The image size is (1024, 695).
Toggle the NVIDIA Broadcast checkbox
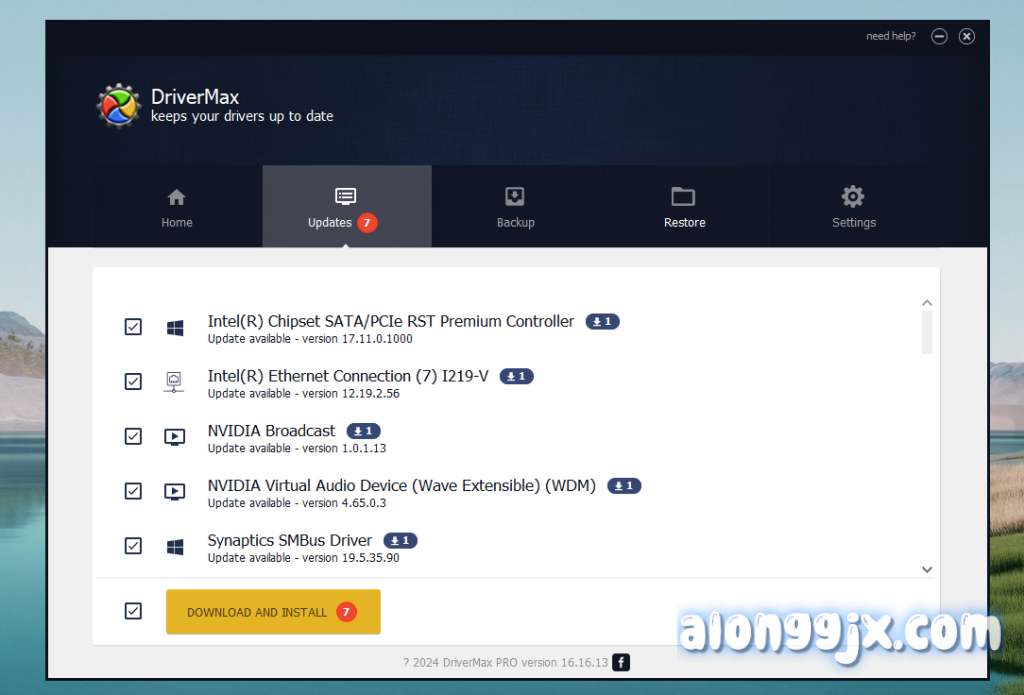pyautogui.click(x=133, y=436)
